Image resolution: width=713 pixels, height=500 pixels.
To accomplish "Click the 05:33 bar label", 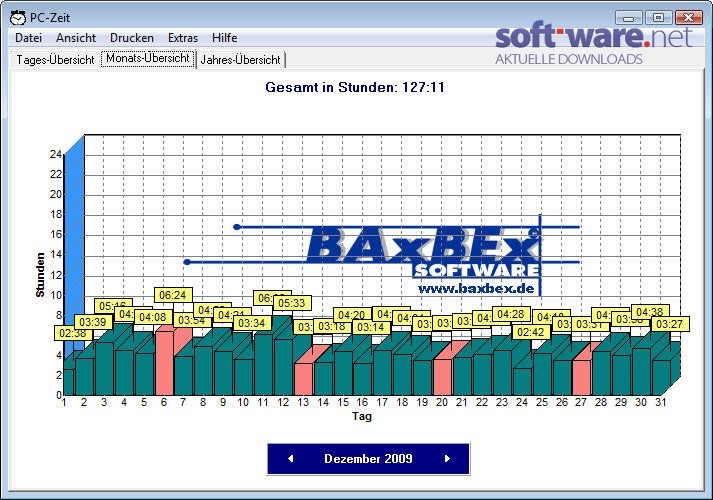I will click(291, 303).
